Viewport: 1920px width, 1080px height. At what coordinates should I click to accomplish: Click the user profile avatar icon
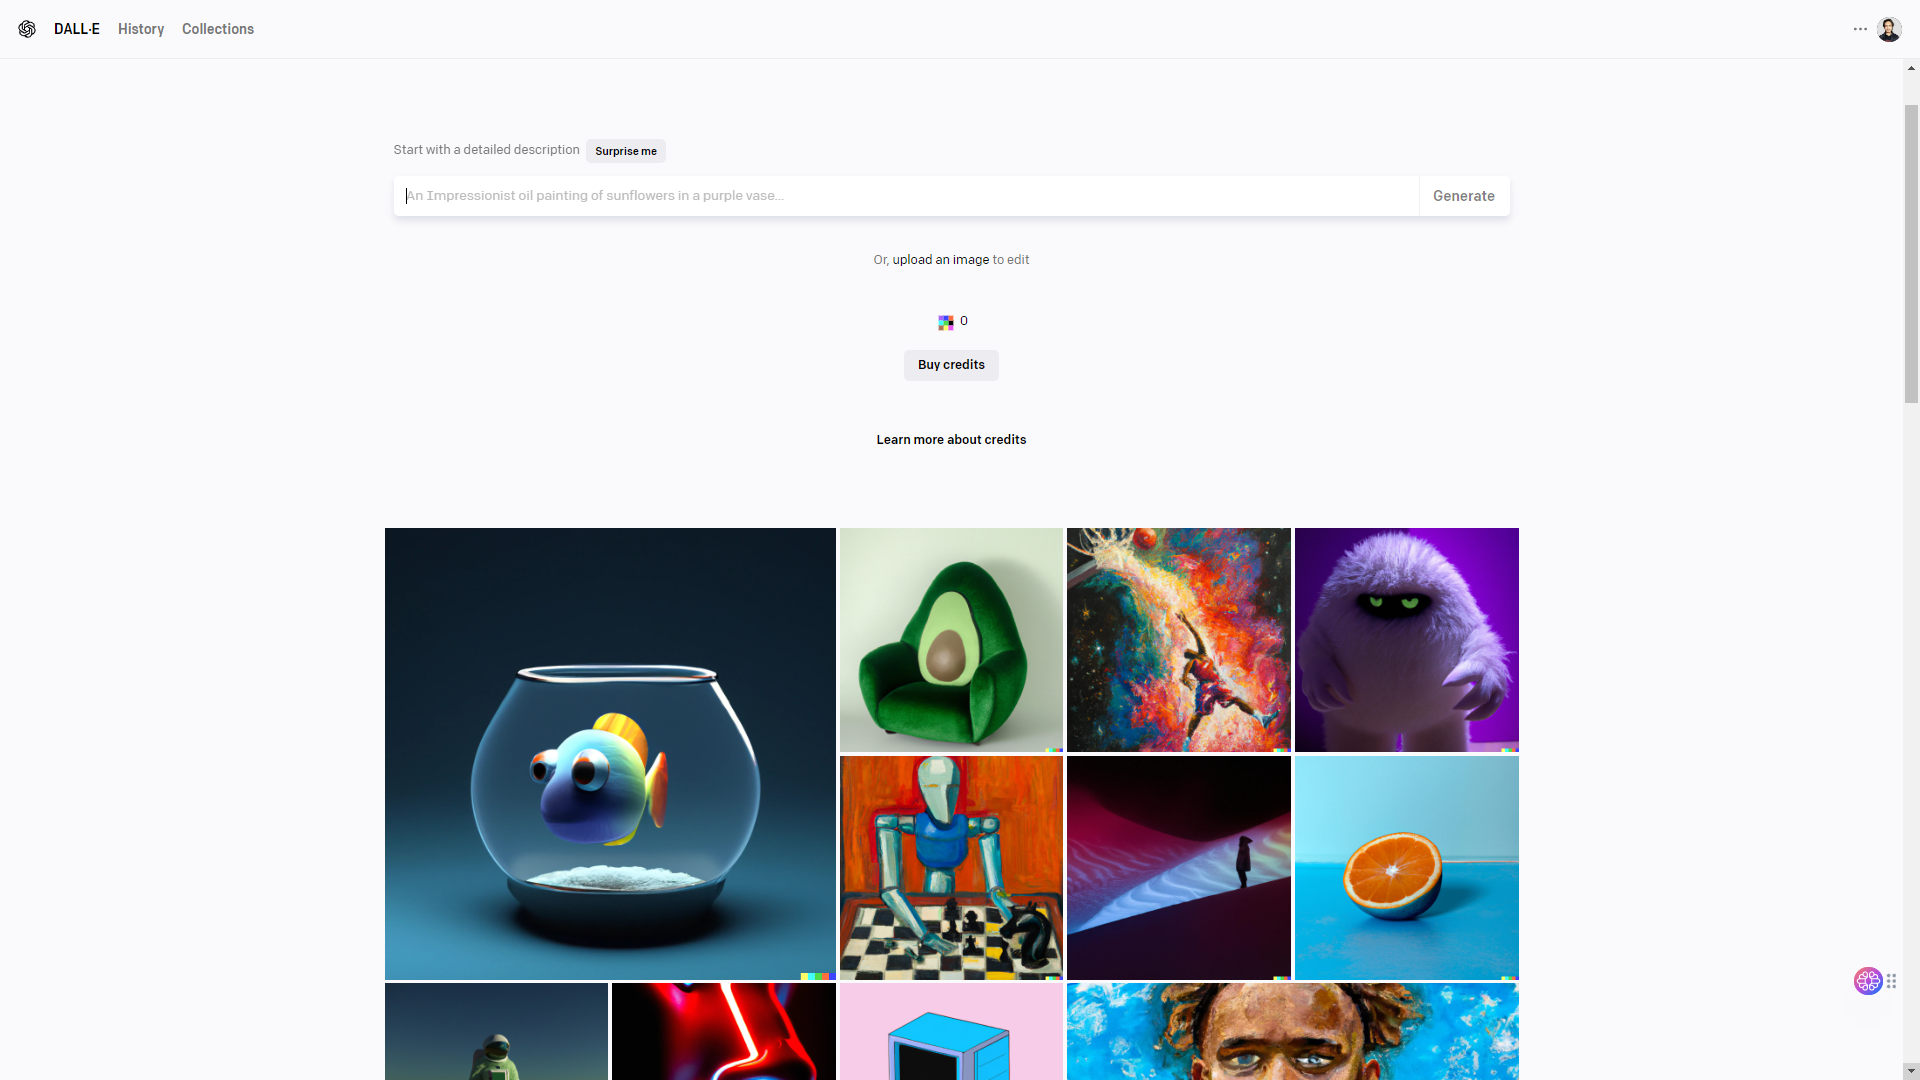pos(1890,29)
